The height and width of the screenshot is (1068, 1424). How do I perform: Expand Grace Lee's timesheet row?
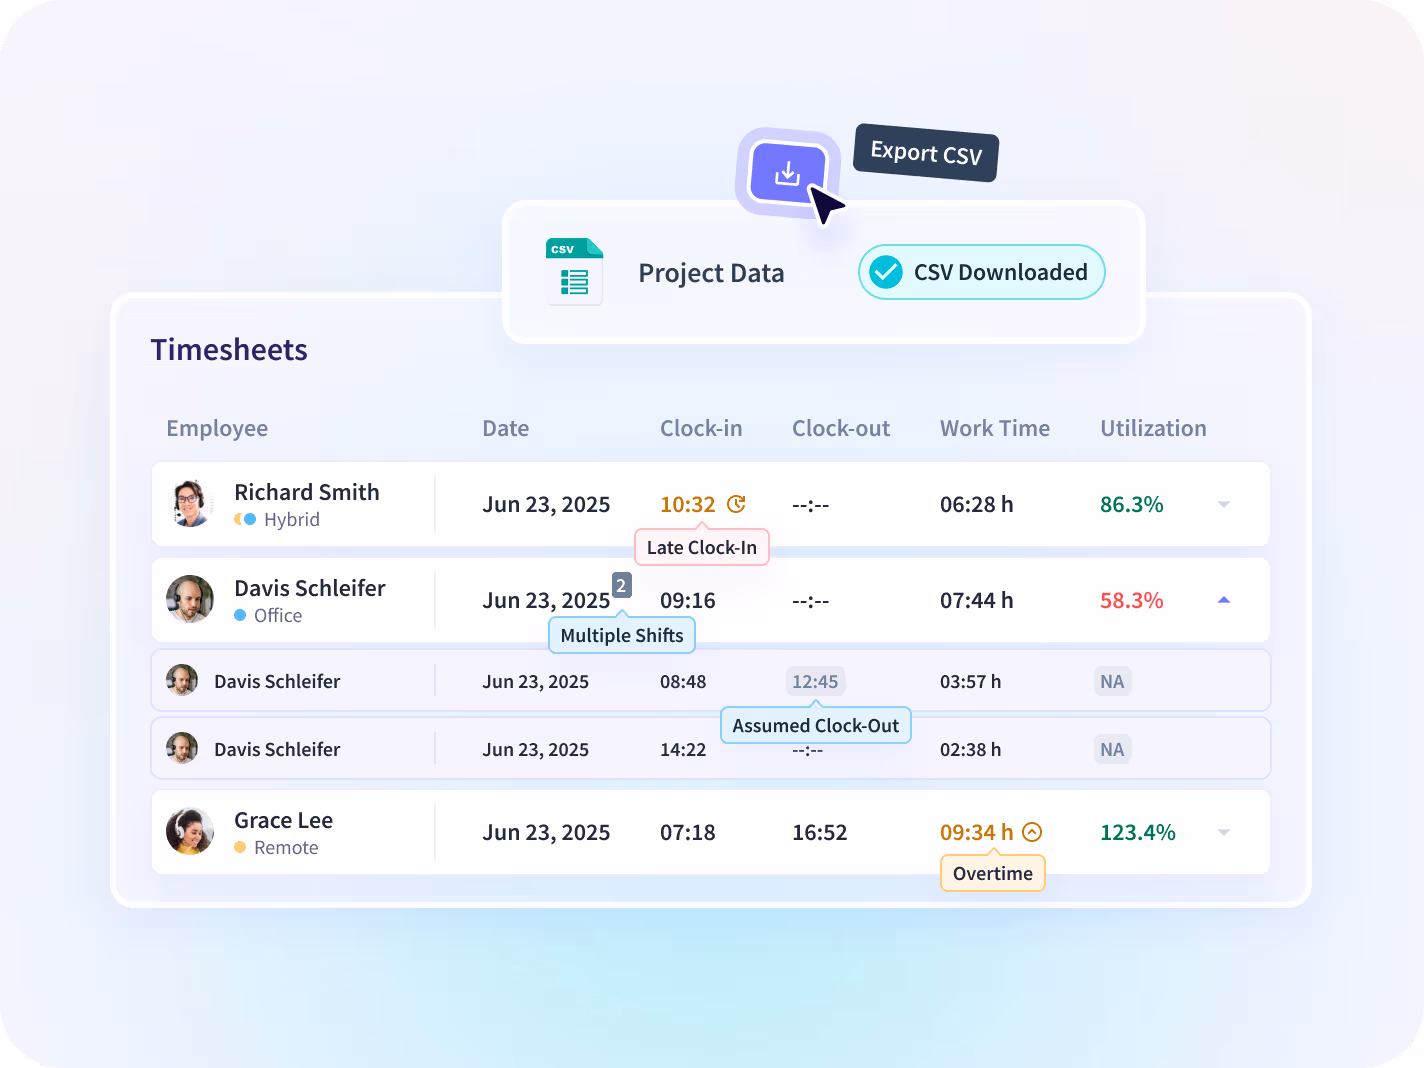(1224, 832)
